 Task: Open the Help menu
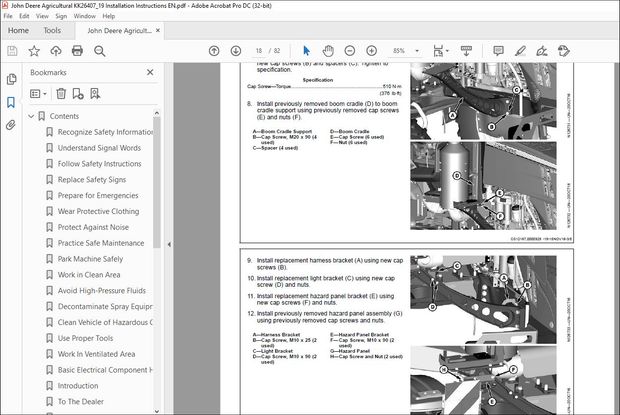(109, 16)
